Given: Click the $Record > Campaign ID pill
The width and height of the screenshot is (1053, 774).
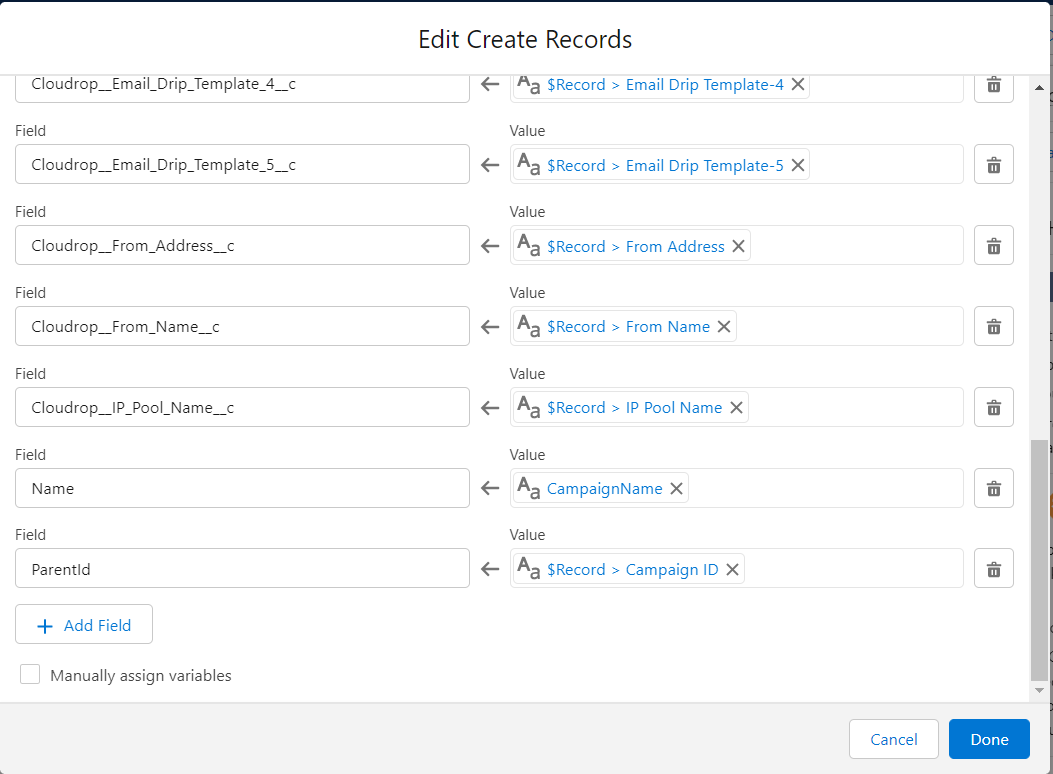Looking at the screenshot, I should point(629,569).
